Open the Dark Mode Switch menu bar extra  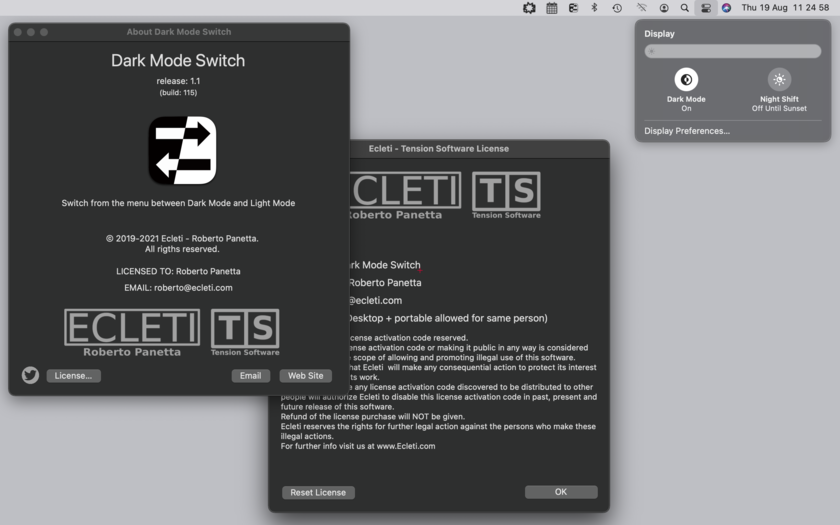pyautogui.click(x=573, y=8)
